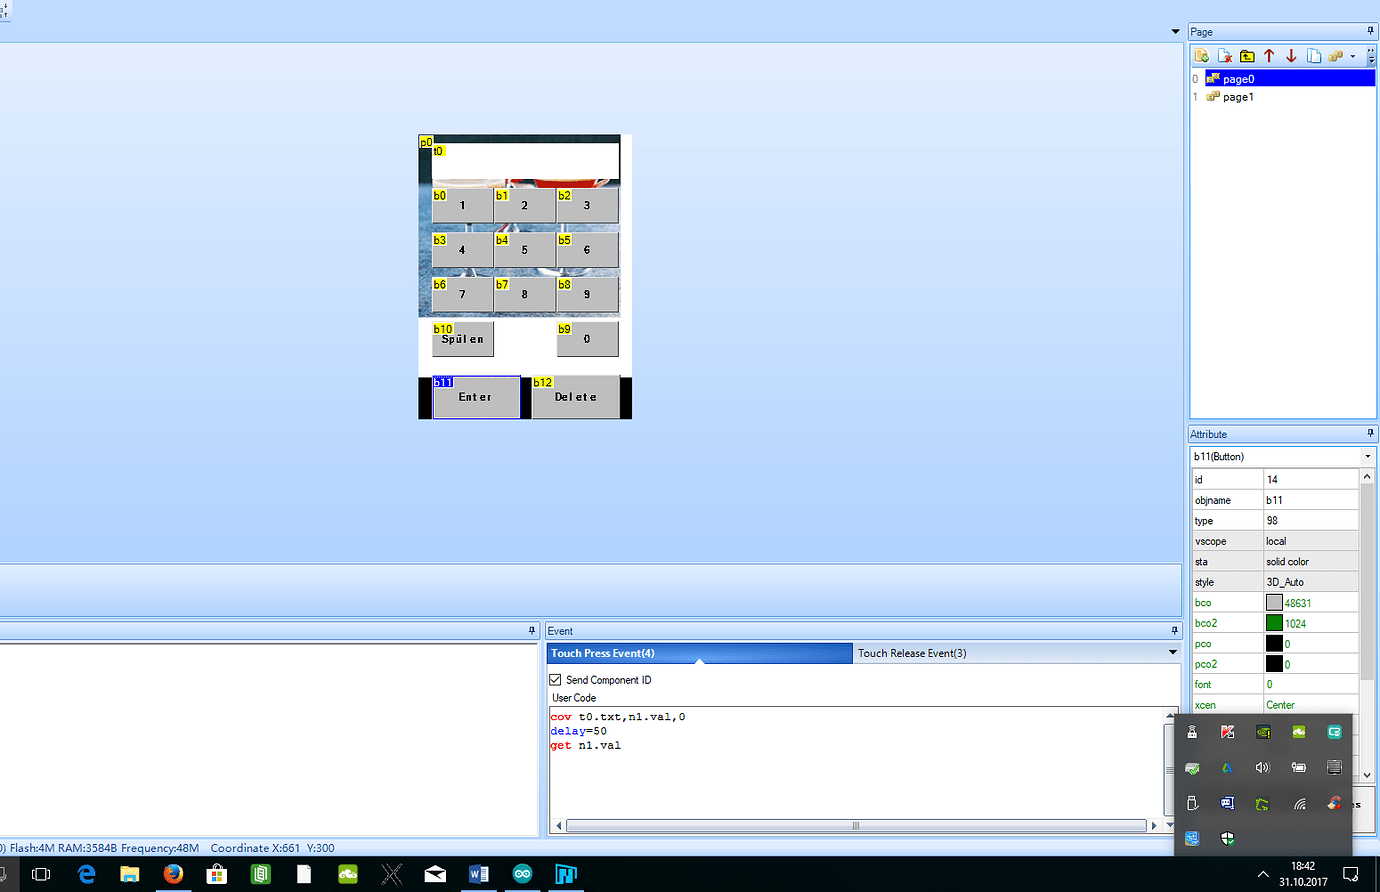Import a page using the yellow folder icon
1380x892 pixels.
click(x=1247, y=55)
